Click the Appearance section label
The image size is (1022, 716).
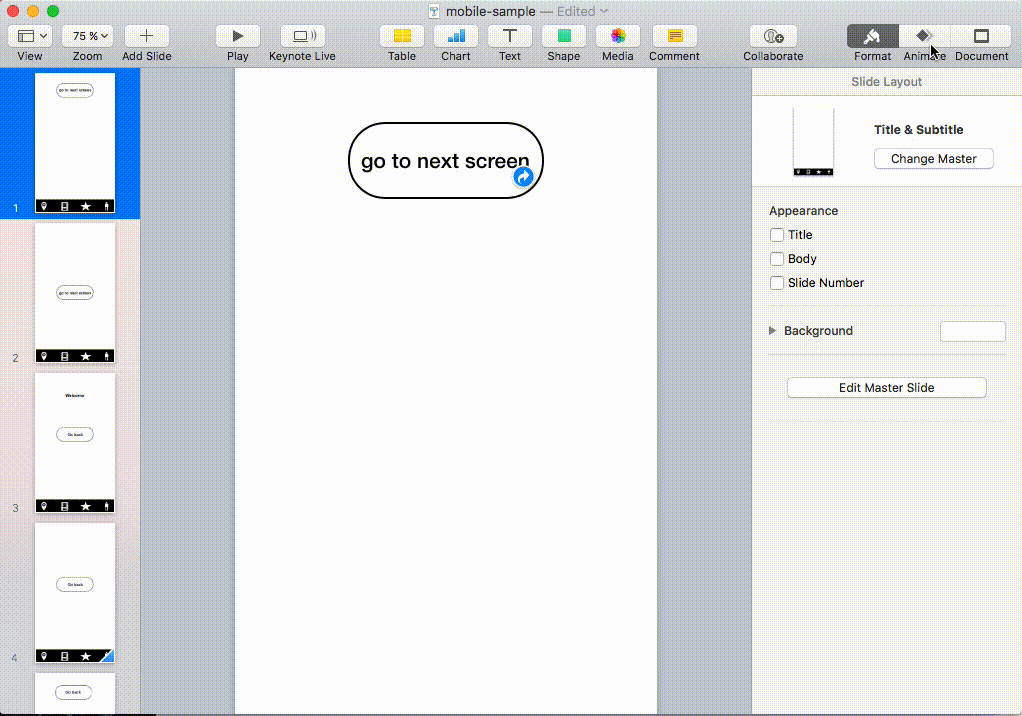(803, 211)
